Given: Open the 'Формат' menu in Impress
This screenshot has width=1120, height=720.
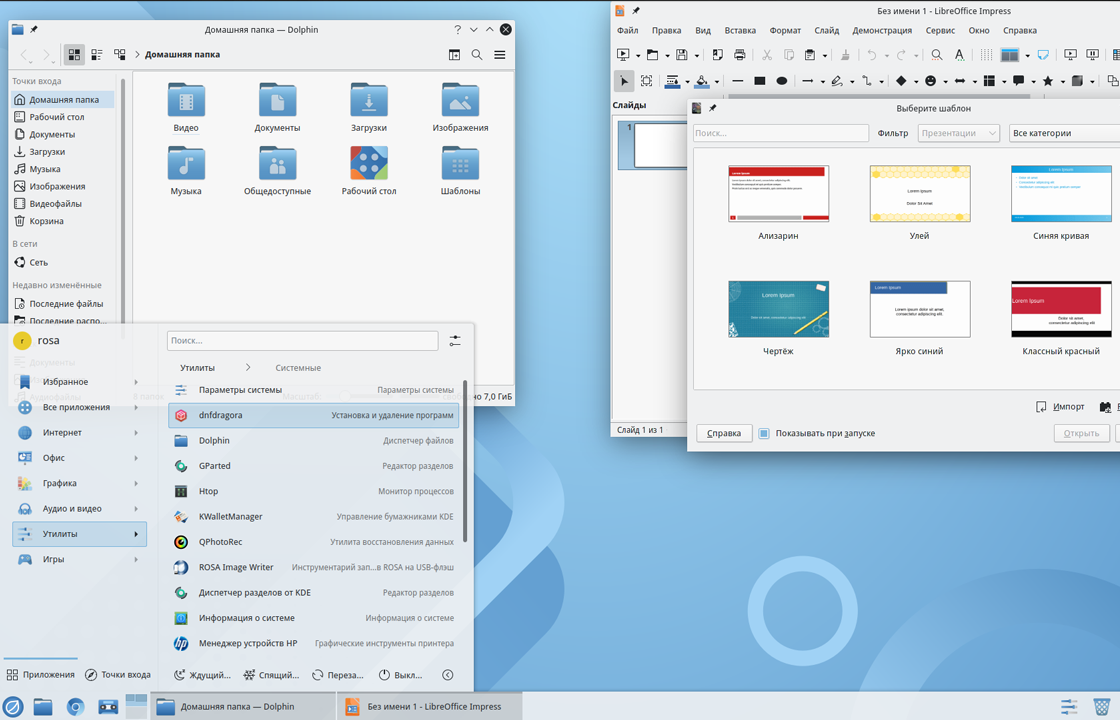Looking at the screenshot, I should [x=785, y=31].
